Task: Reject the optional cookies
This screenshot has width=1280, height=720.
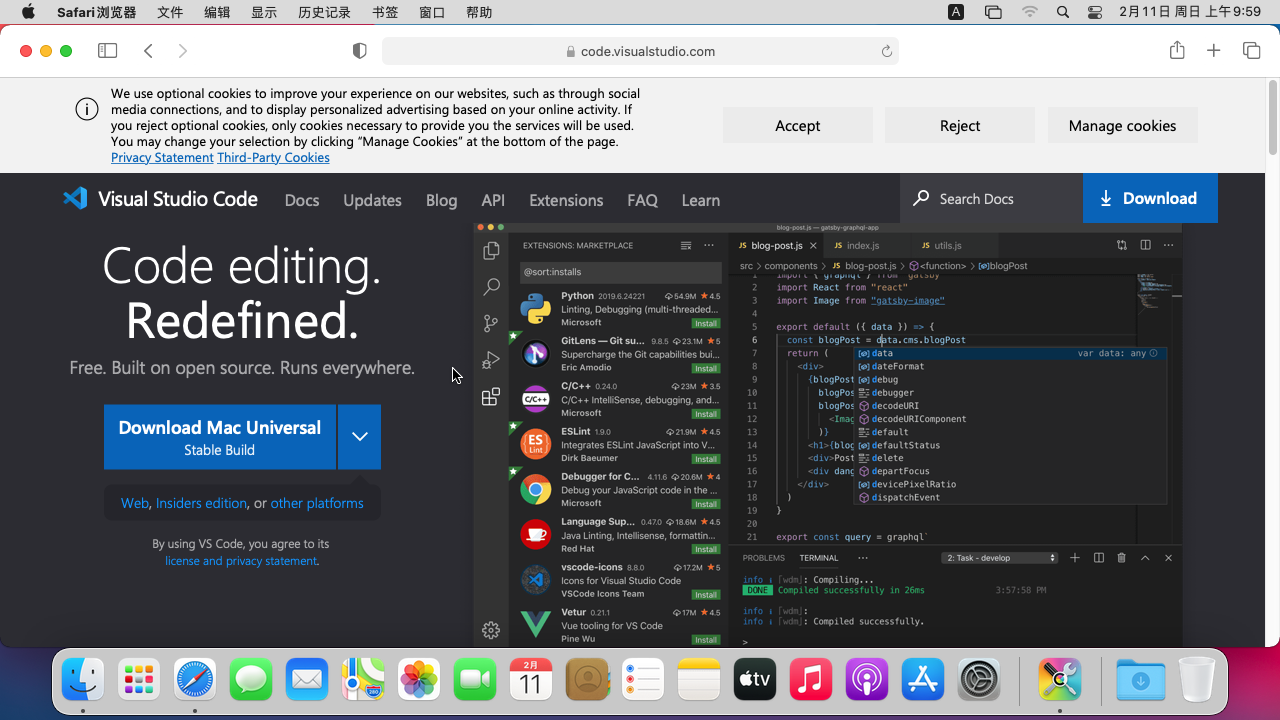Action: (960, 125)
